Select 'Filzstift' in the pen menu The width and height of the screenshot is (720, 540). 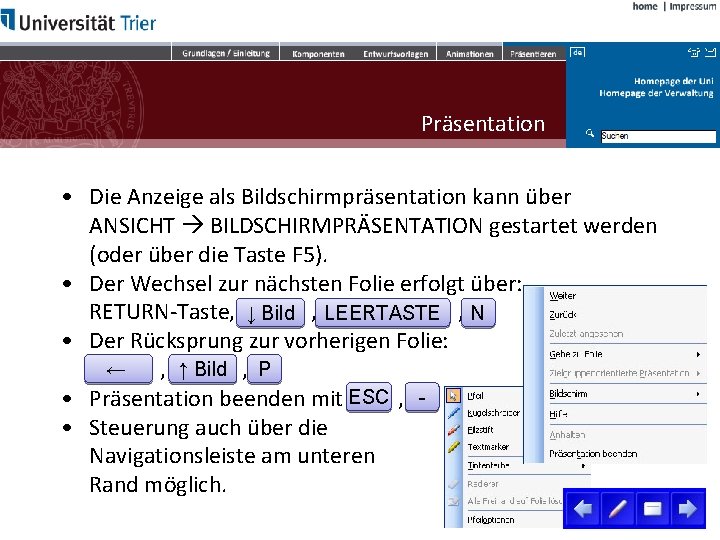[480, 430]
